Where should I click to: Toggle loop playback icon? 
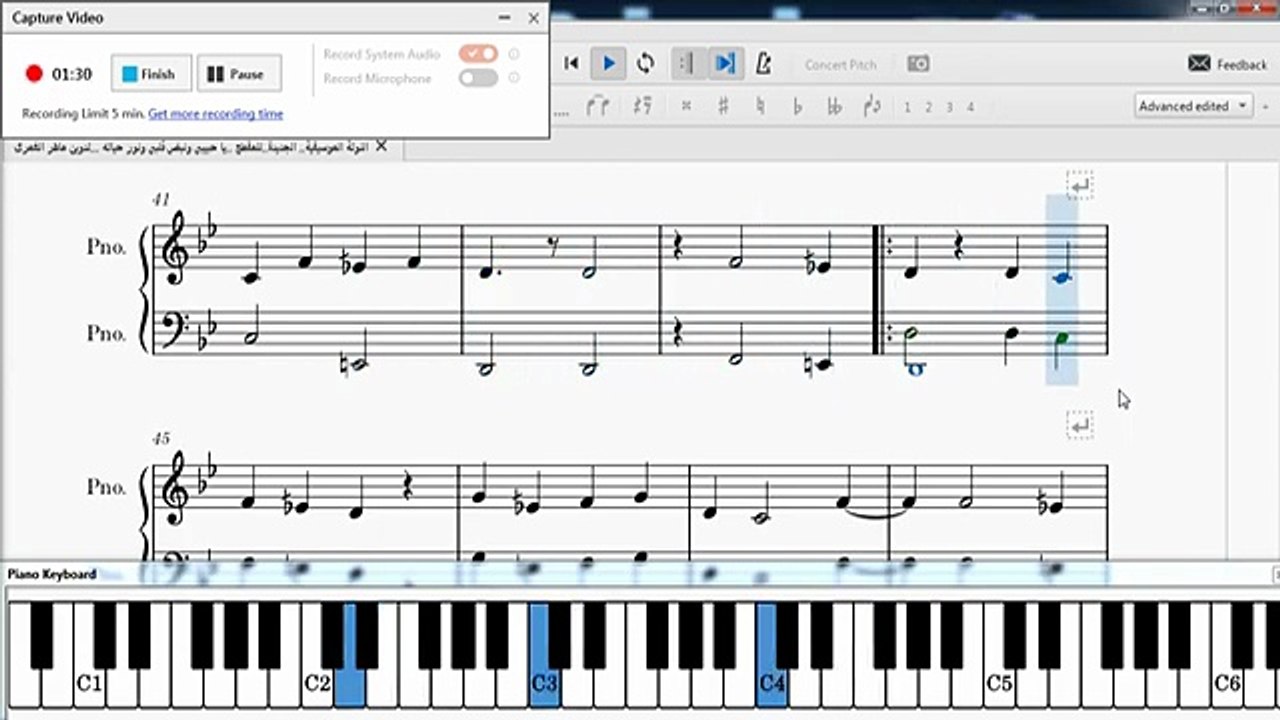coord(646,64)
